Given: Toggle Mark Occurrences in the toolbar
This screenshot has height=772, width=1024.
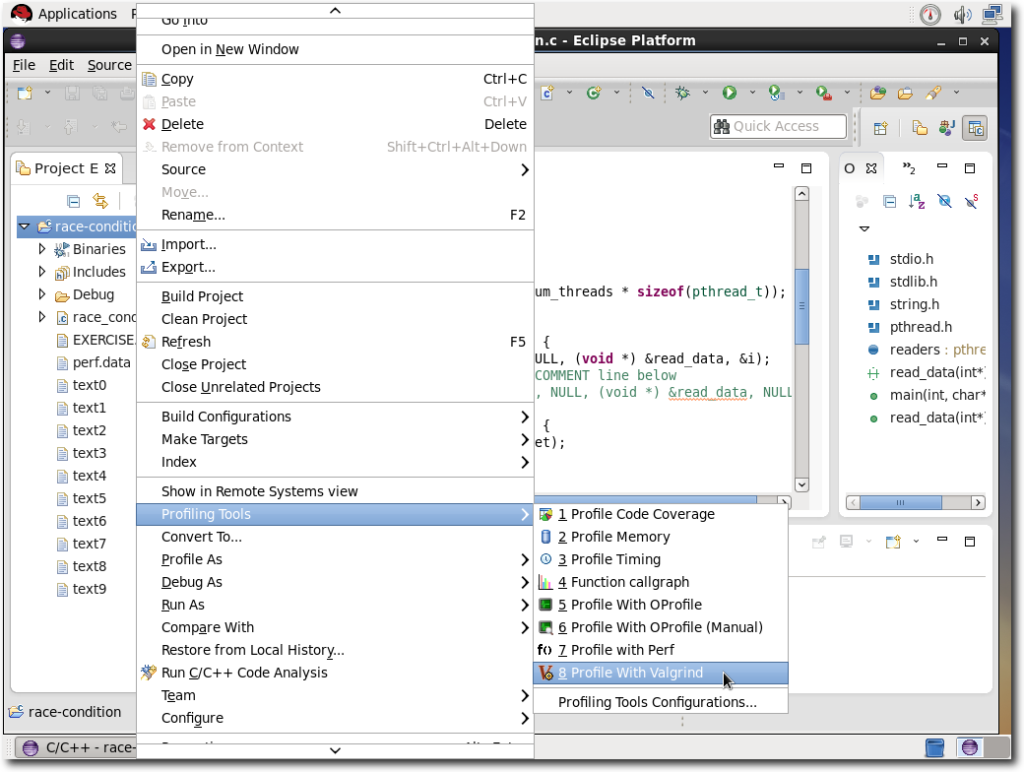Looking at the screenshot, I should [x=648, y=92].
